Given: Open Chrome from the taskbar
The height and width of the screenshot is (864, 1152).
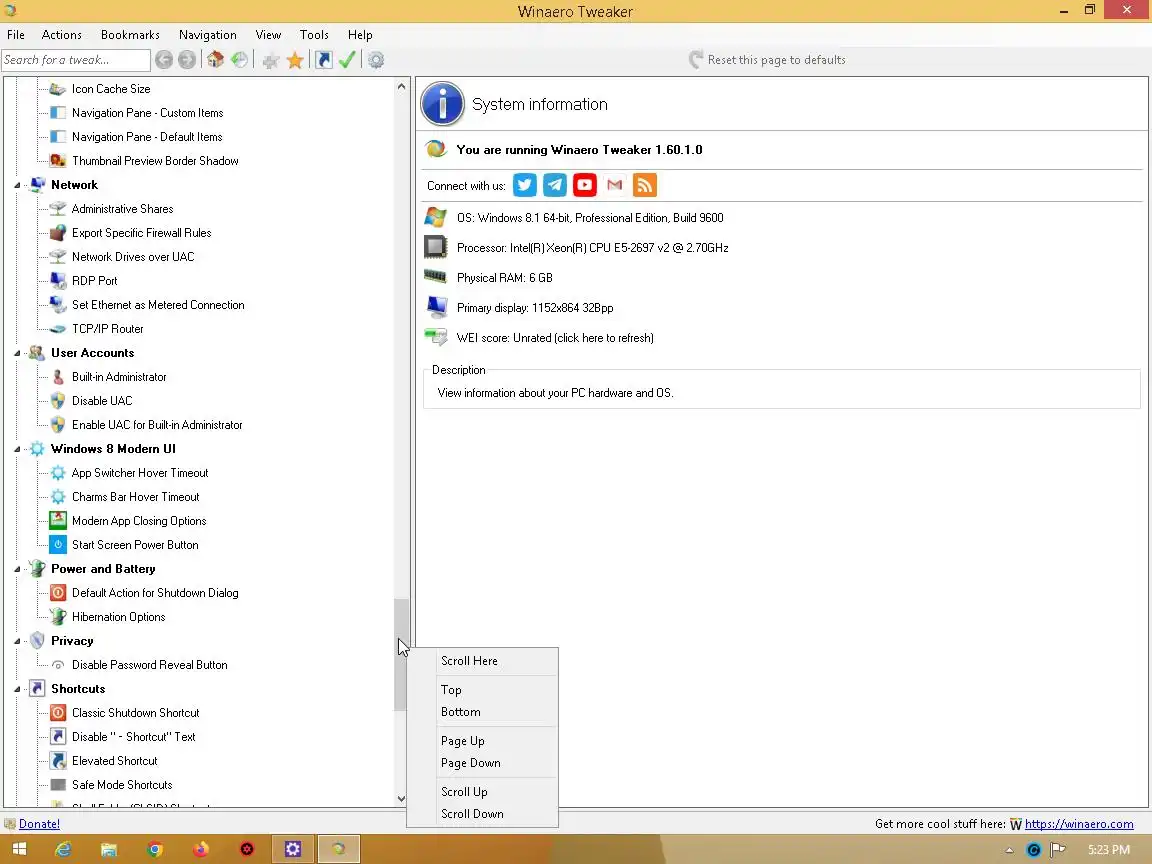Looking at the screenshot, I should click(154, 849).
